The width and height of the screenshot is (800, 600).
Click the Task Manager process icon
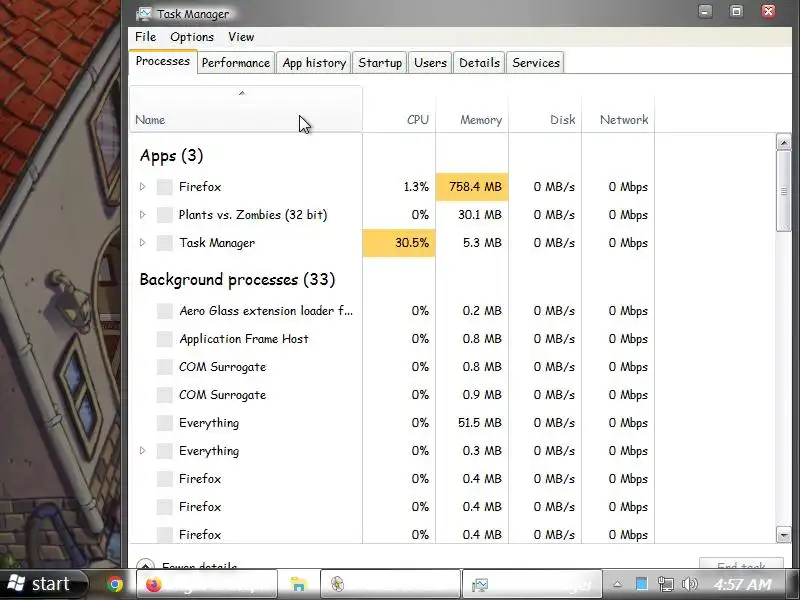click(164, 243)
